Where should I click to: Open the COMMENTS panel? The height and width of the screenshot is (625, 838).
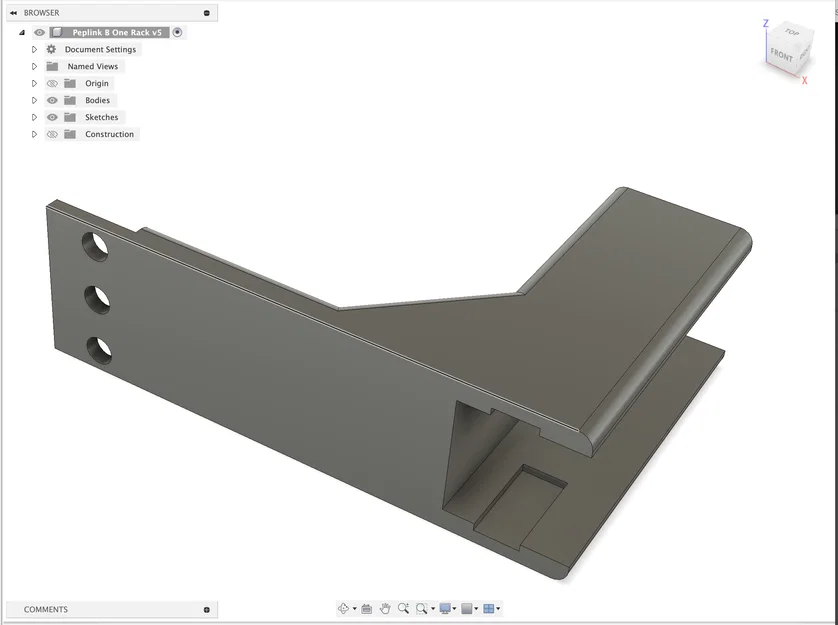pyautogui.click(x=45, y=609)
